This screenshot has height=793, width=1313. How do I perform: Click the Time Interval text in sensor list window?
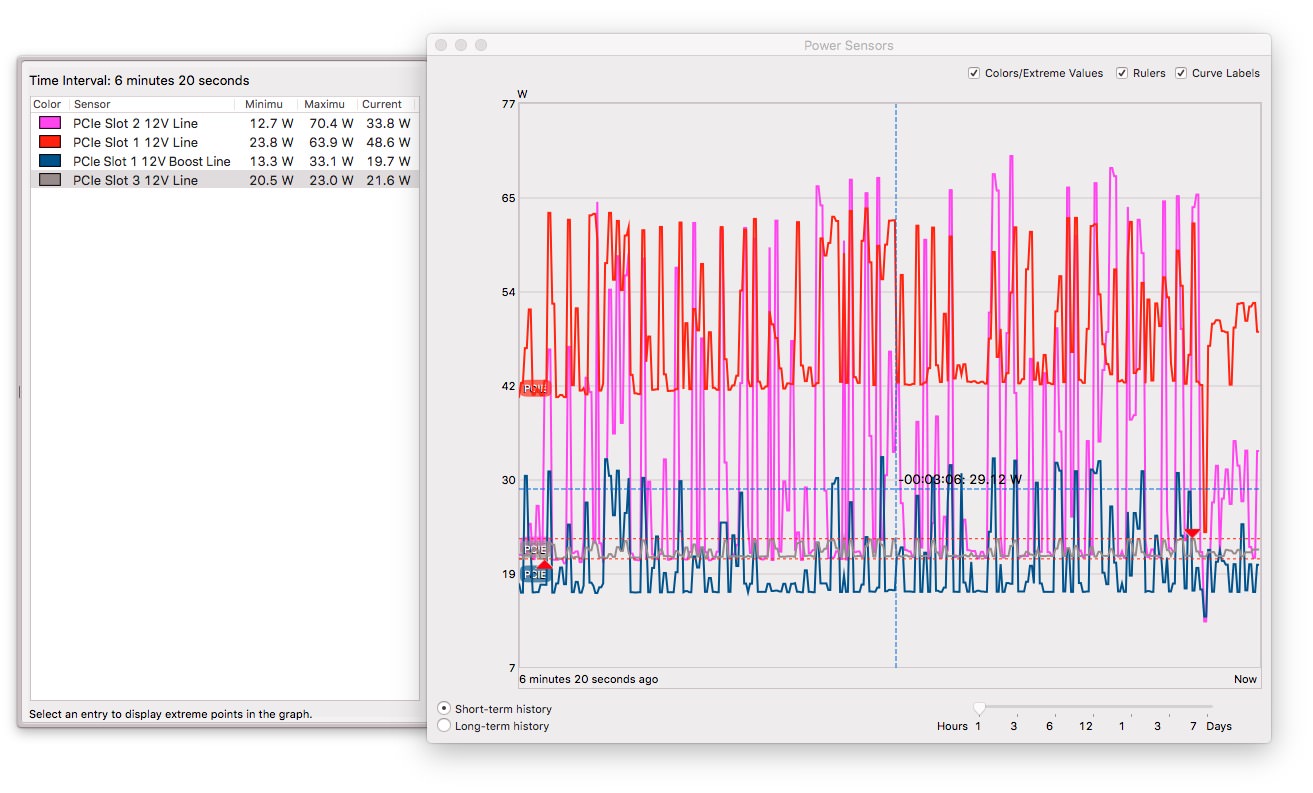(x=139, y=80)
